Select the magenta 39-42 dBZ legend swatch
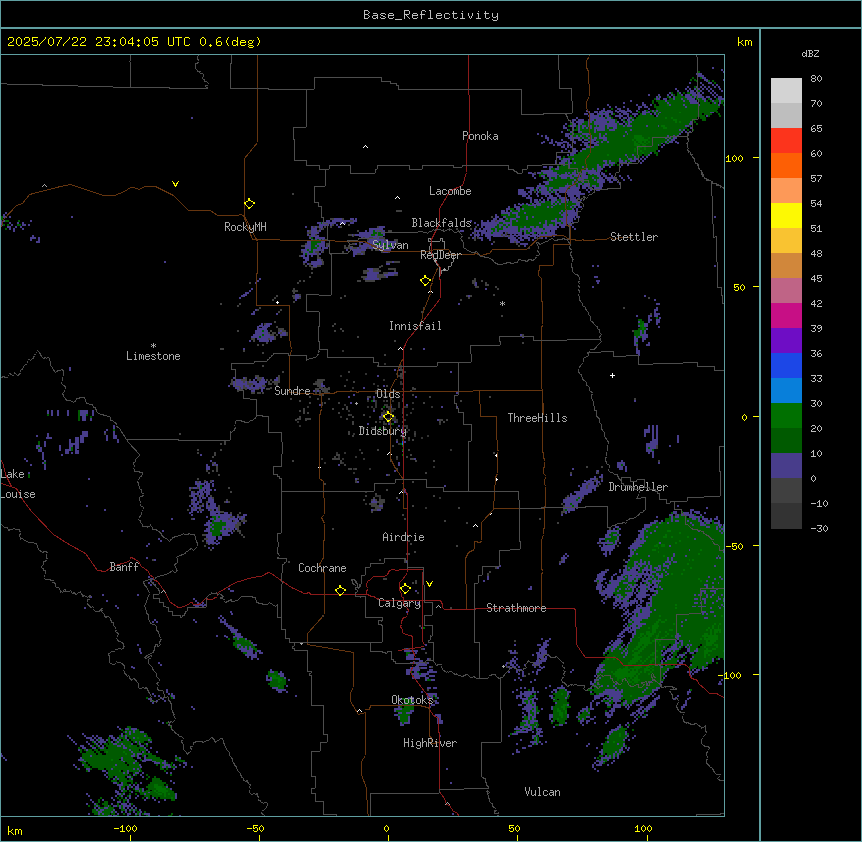Viewport: 862px width, 842px height. 786,315
